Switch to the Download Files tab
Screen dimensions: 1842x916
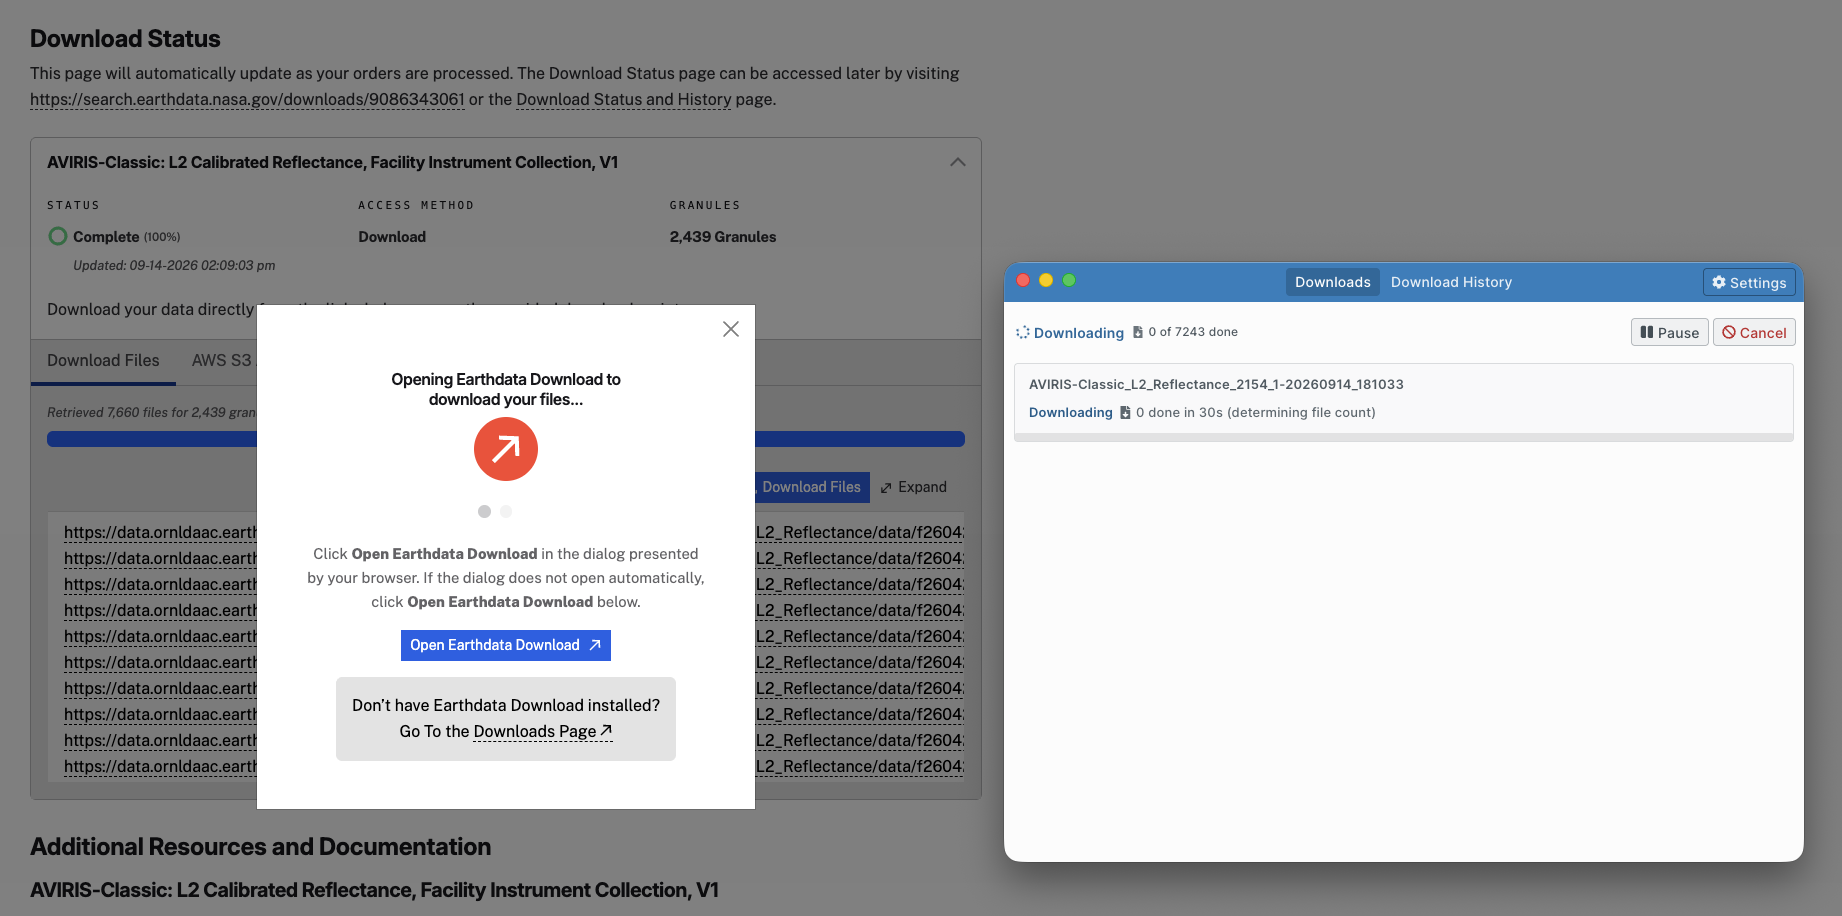pyautogui.click(x=103, y=361)
